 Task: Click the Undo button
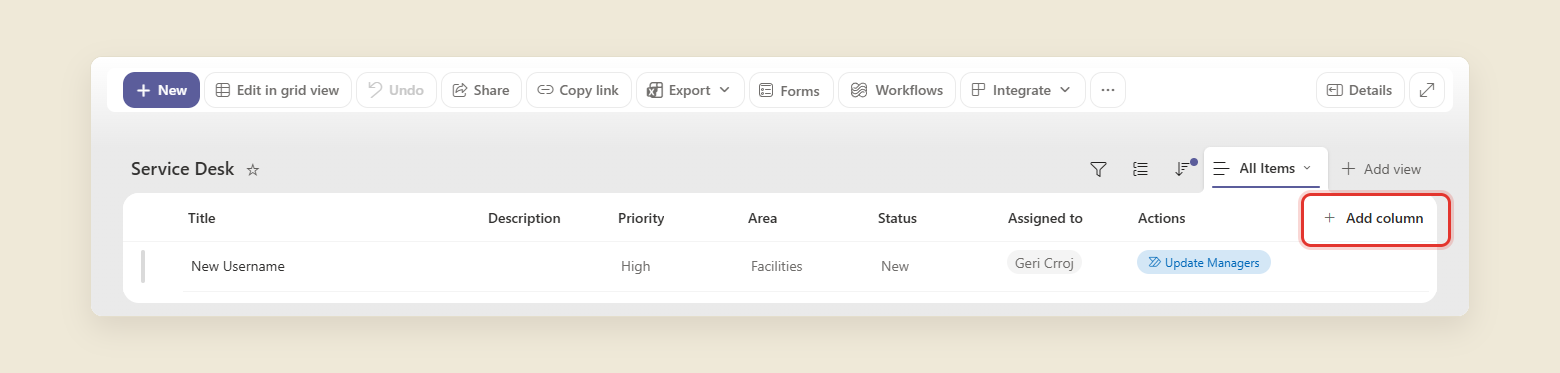tap(396, 90)
